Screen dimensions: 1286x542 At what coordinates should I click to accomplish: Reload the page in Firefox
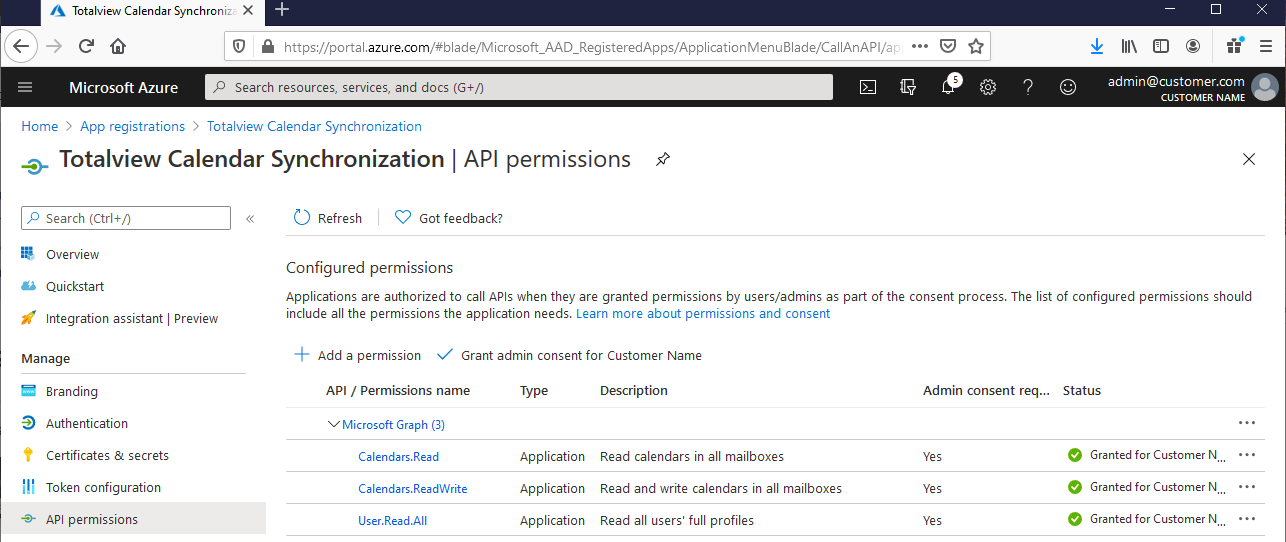(x=86, y=46)
